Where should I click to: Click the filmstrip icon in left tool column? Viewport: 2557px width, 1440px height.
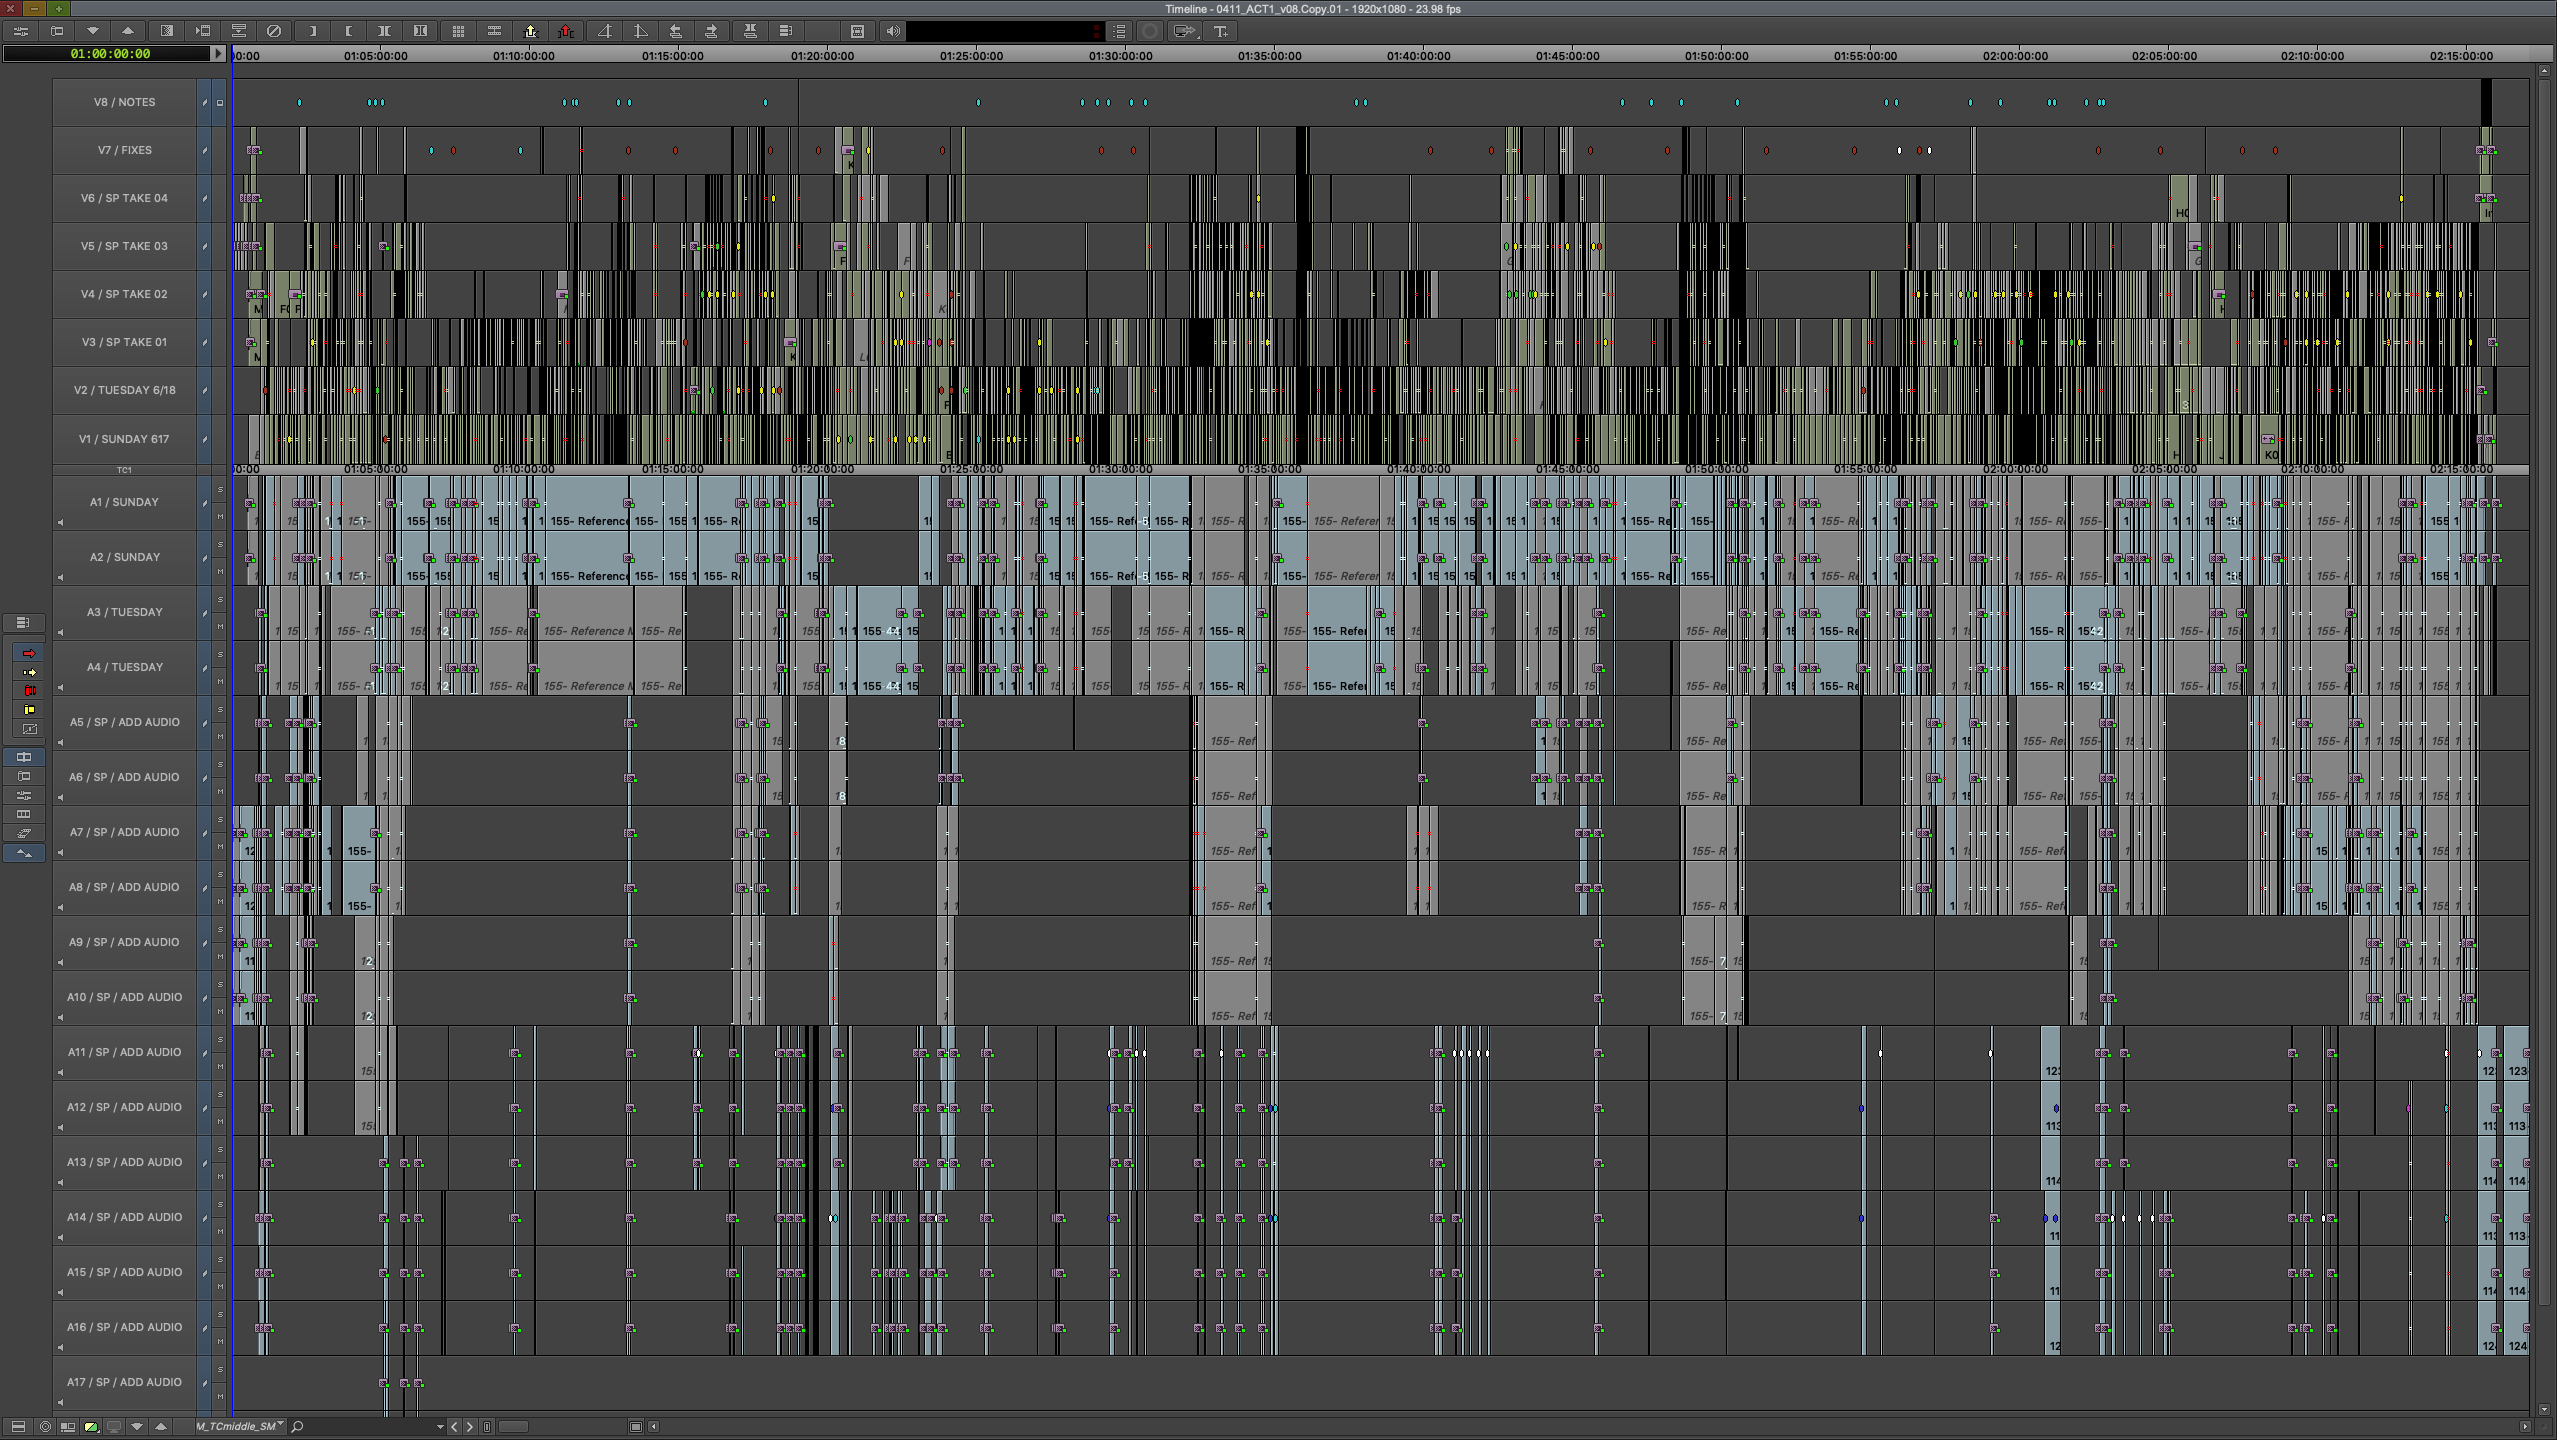[x=24, y=814]
